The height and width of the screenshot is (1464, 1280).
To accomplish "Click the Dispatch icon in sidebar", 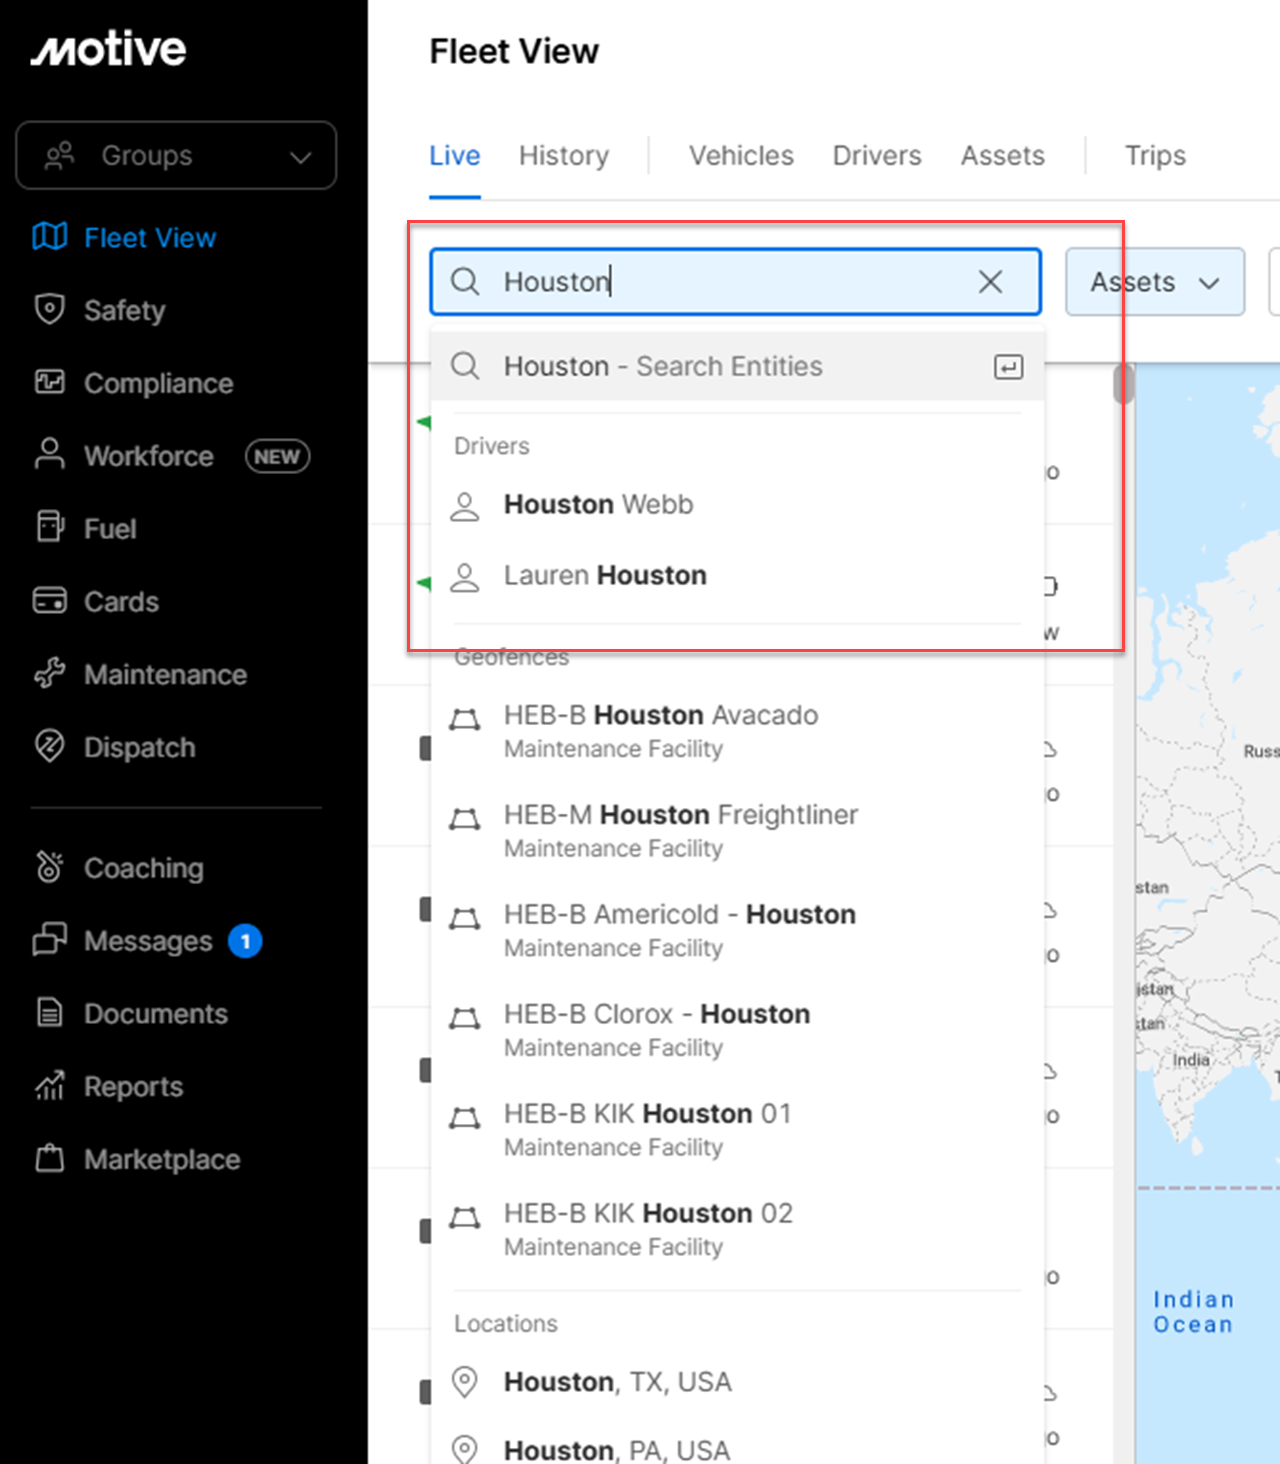I will (x=50, y=746).
